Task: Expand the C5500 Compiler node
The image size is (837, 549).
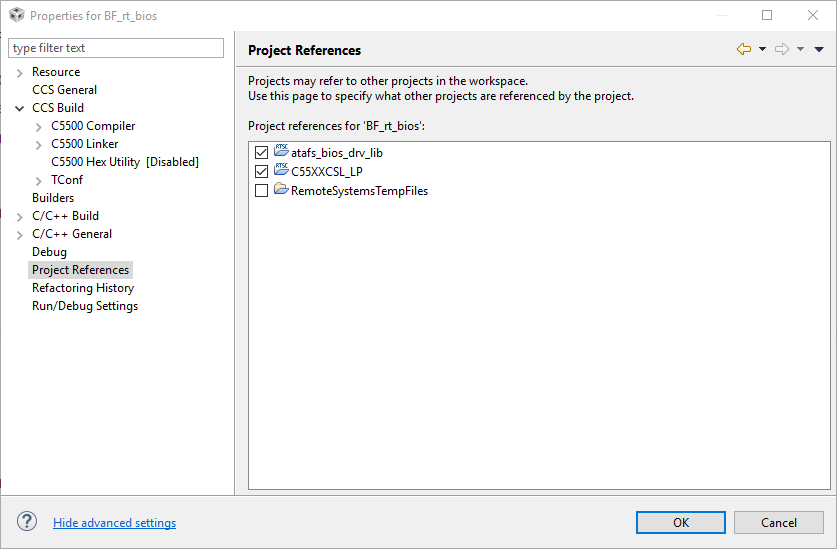Action: coord(39,126)
